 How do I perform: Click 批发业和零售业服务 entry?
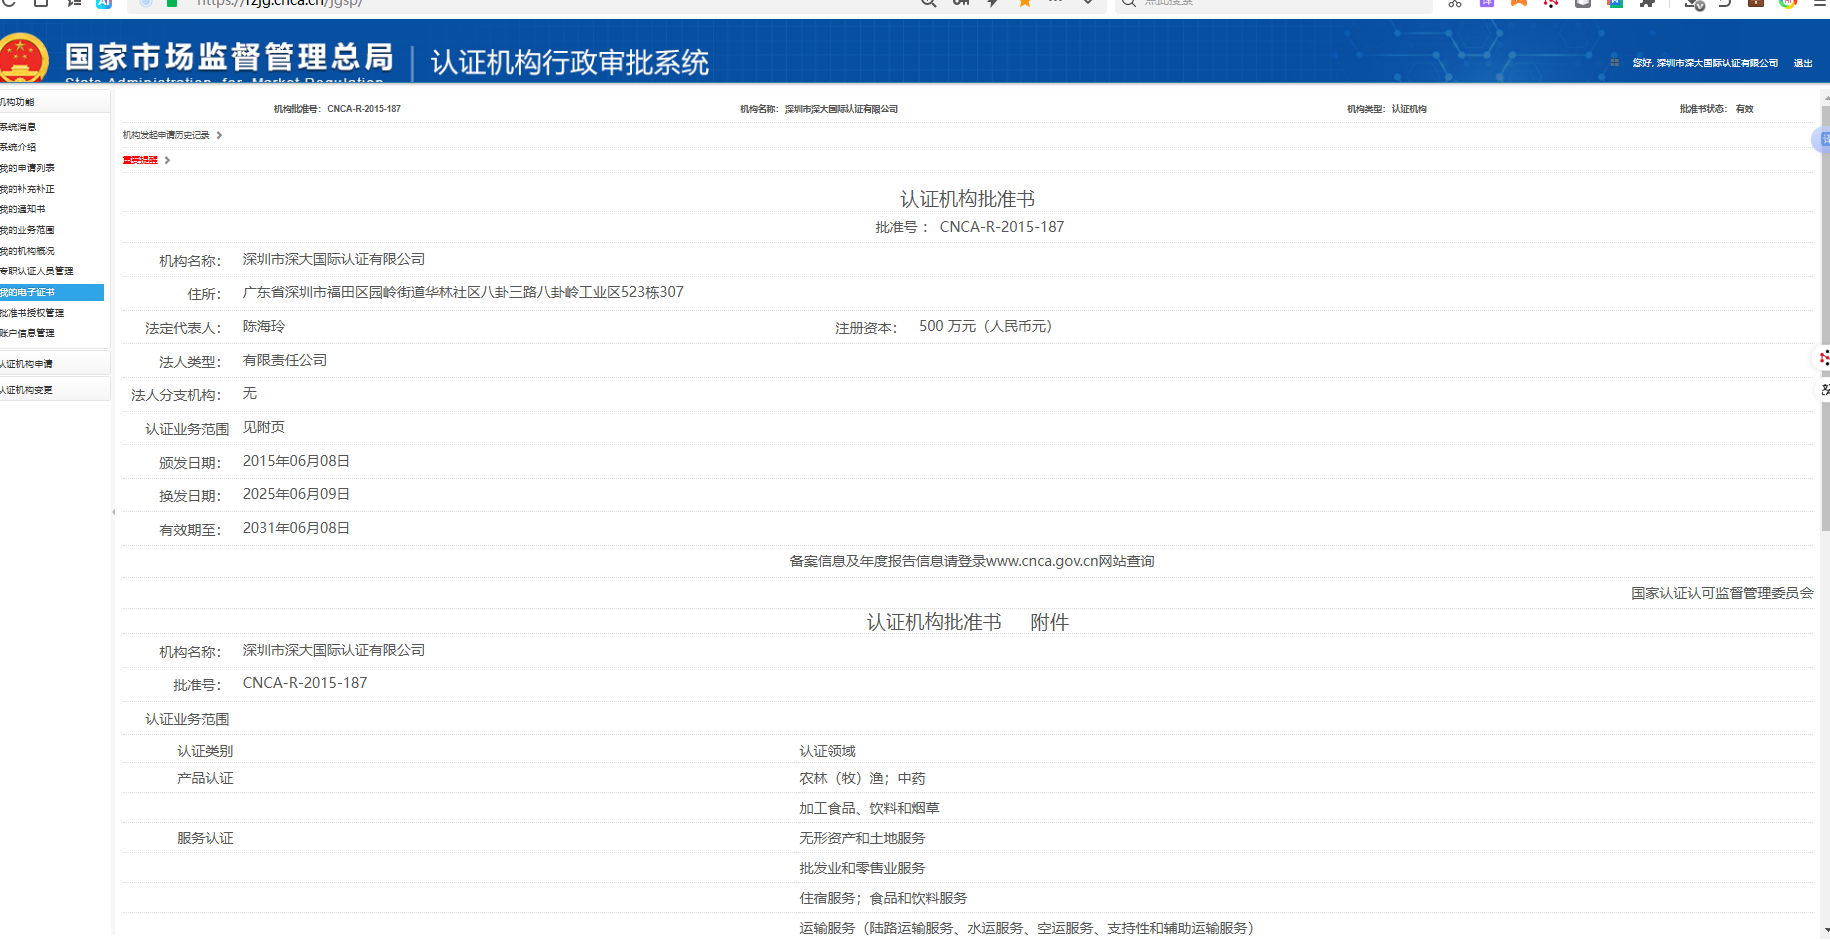862,868
